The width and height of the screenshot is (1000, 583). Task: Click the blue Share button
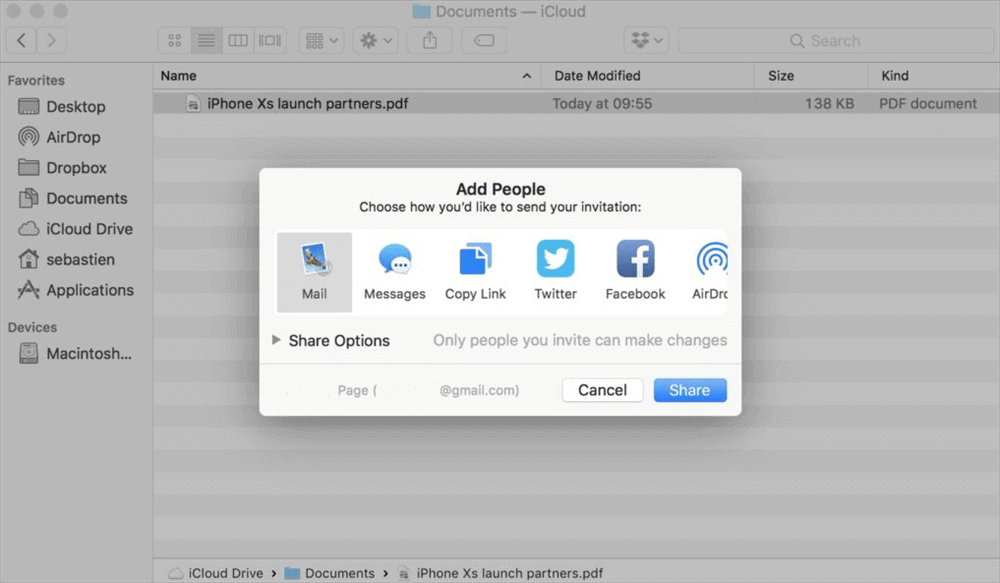click(x=689, y=390)
